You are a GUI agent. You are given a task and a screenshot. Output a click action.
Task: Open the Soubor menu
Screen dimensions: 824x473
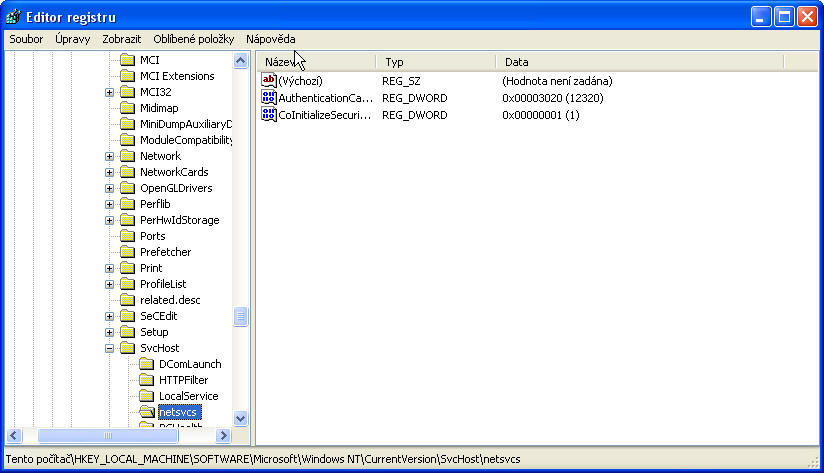(x=26, y=39)
